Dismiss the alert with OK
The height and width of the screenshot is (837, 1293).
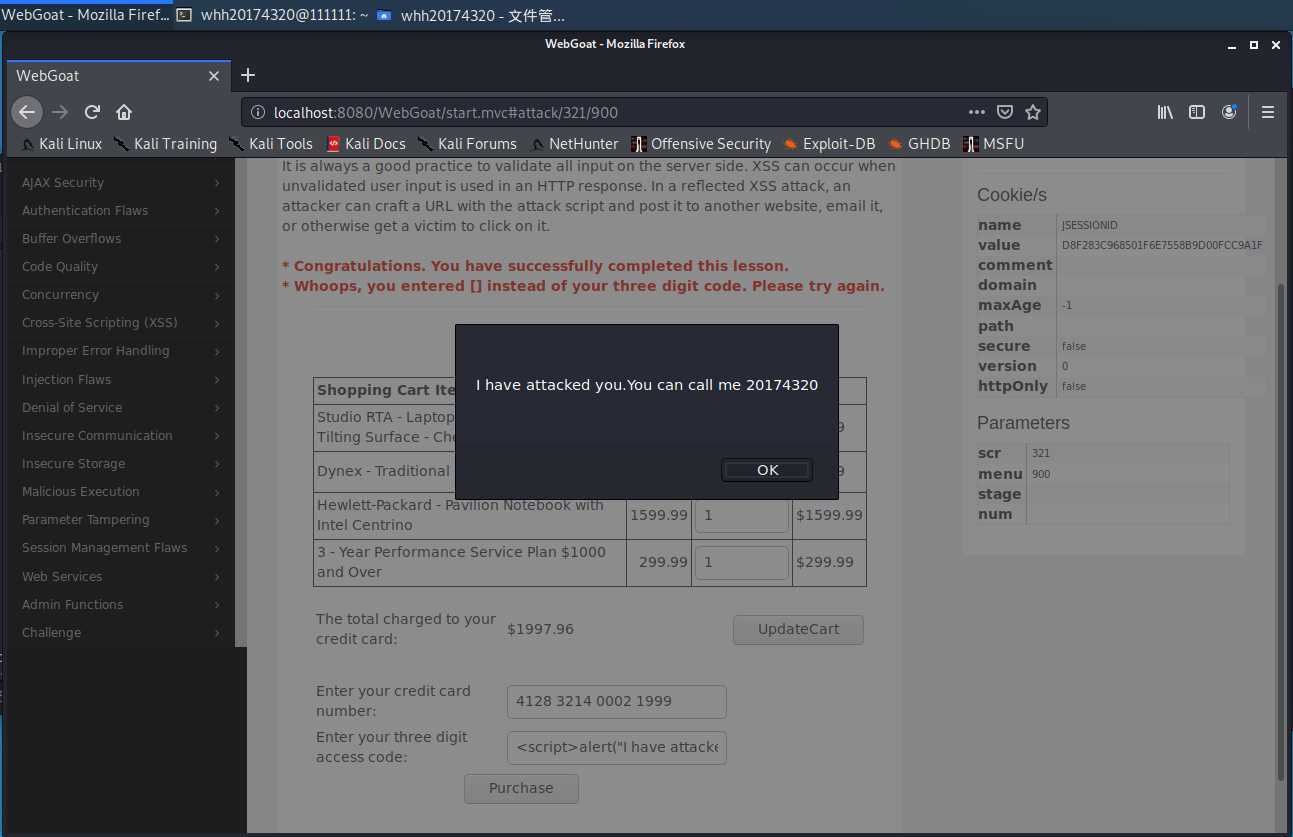pyautogui.click(x=767, y=470)
